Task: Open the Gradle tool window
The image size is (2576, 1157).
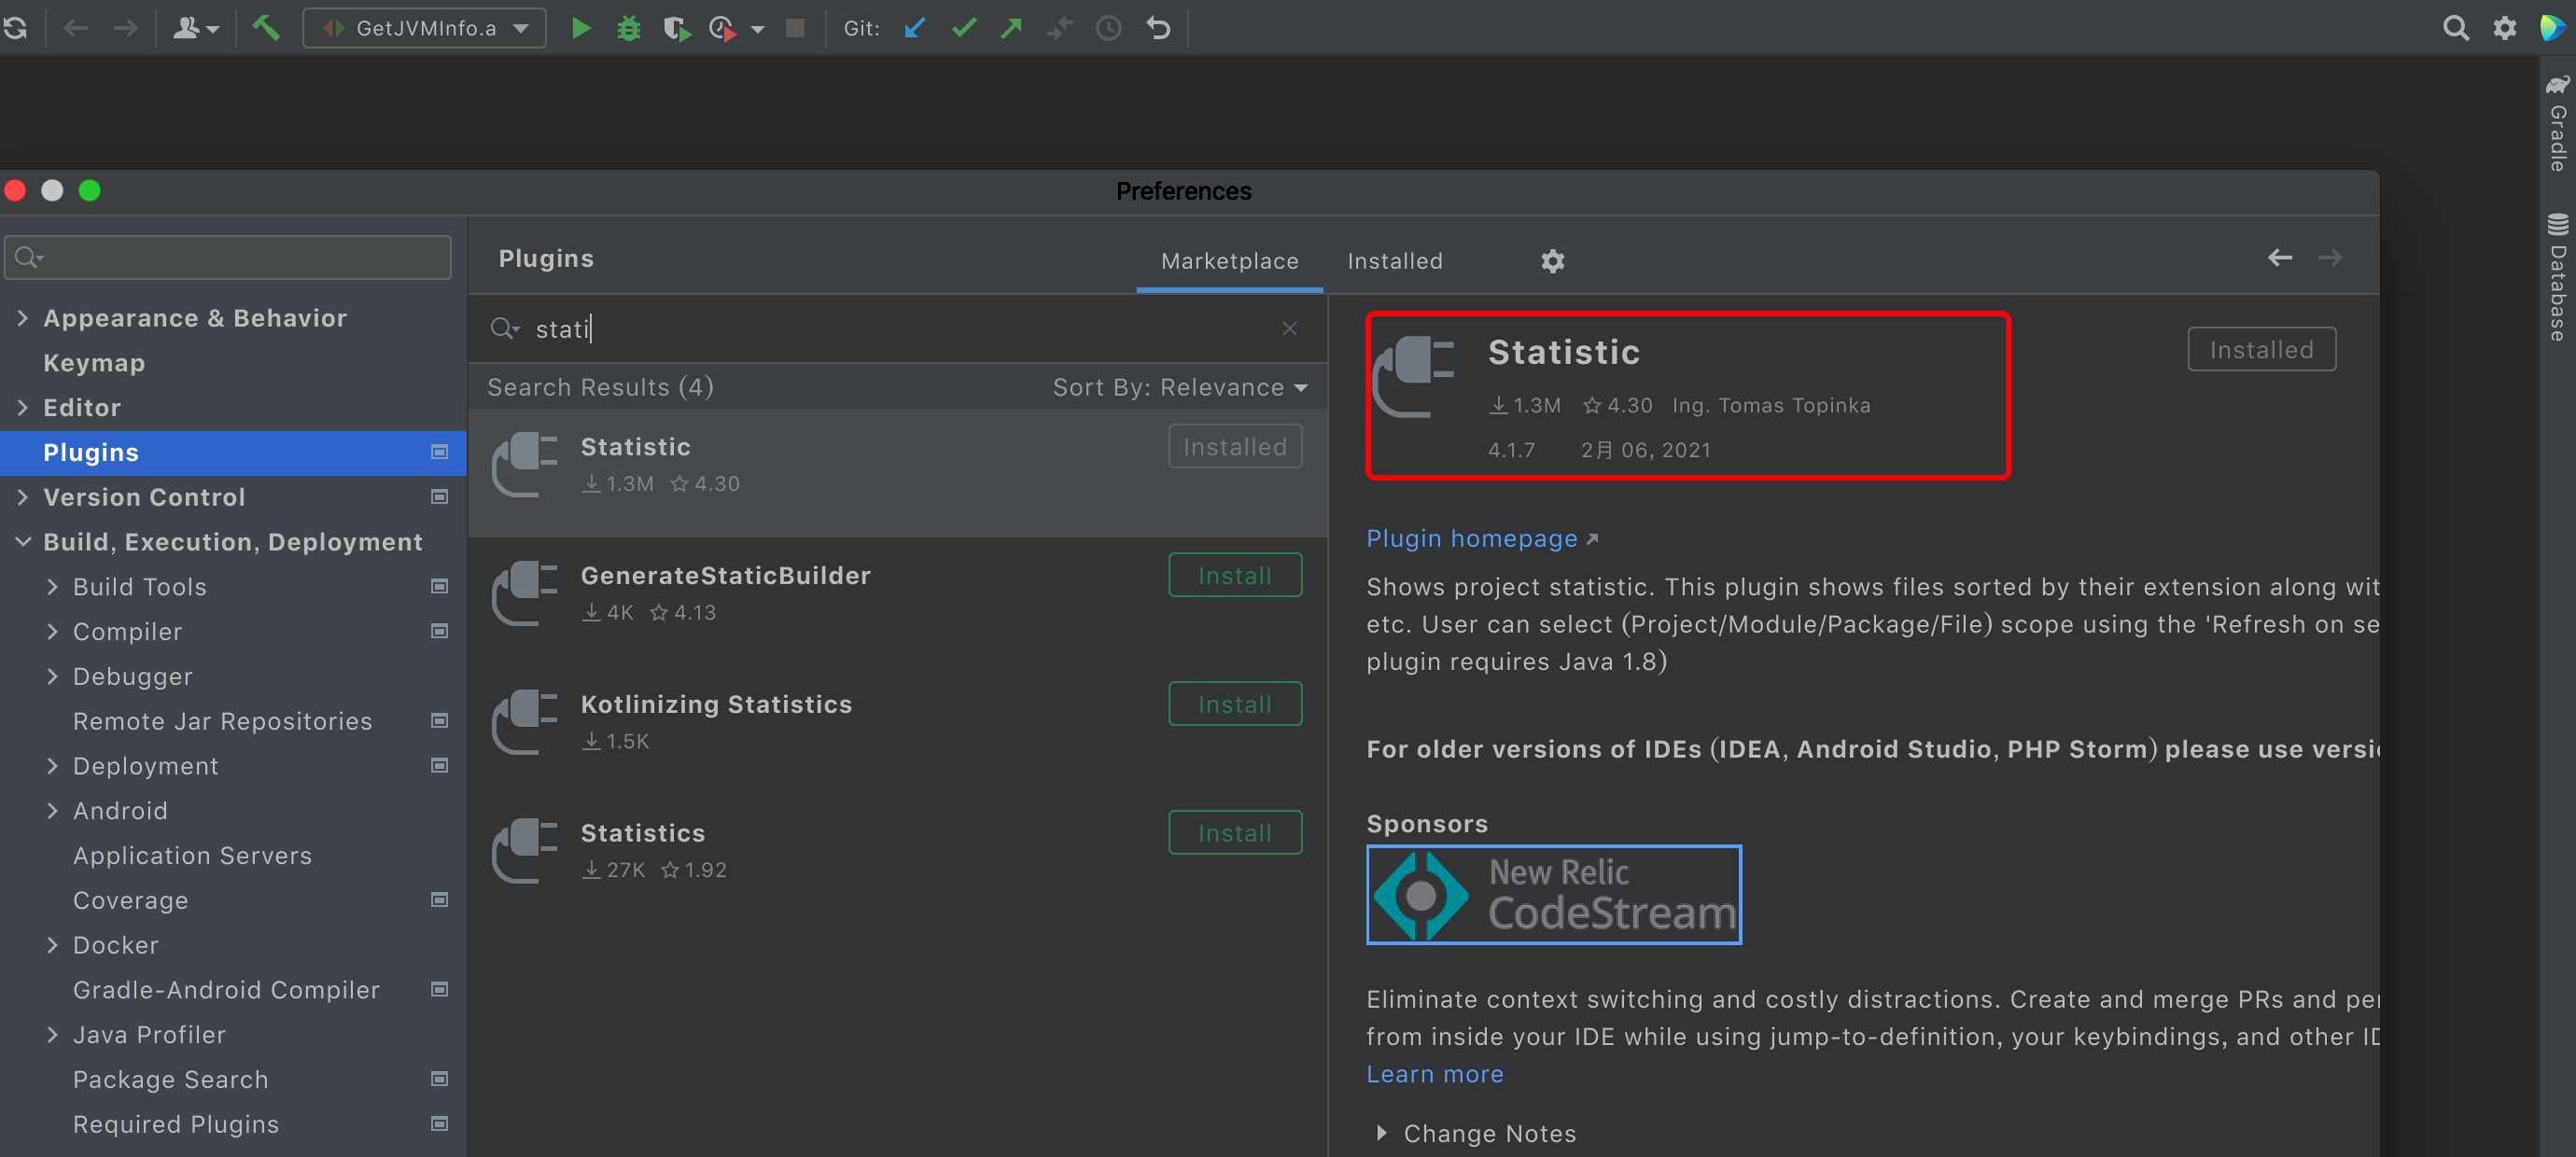Action: tap(2557, 125)
